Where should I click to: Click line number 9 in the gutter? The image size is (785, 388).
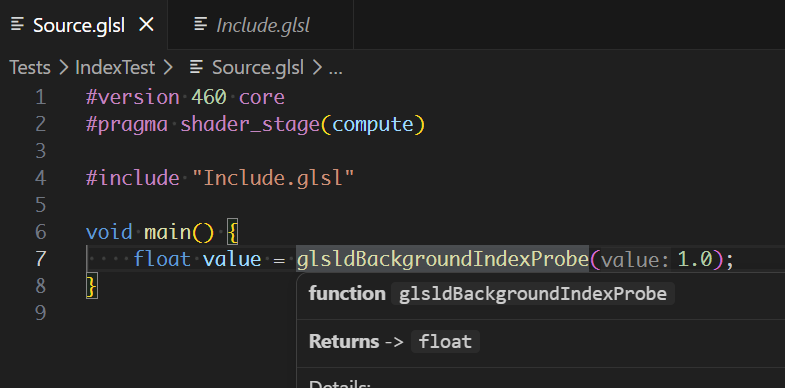tap(41, 313)
